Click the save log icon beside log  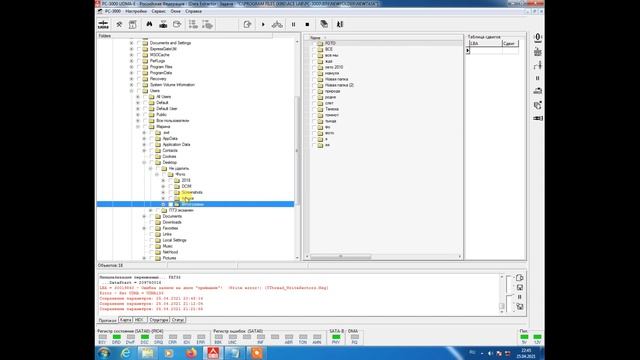[520, 288]
